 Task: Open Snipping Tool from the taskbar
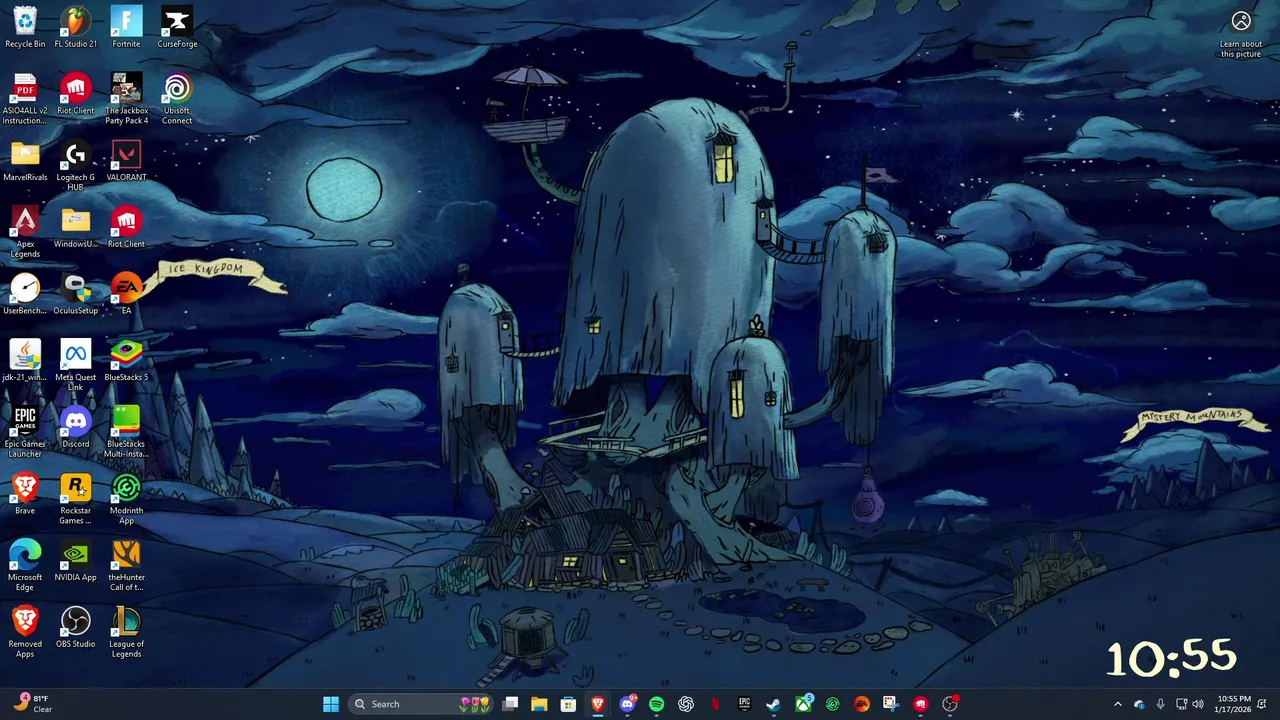(x=890, y=704)
